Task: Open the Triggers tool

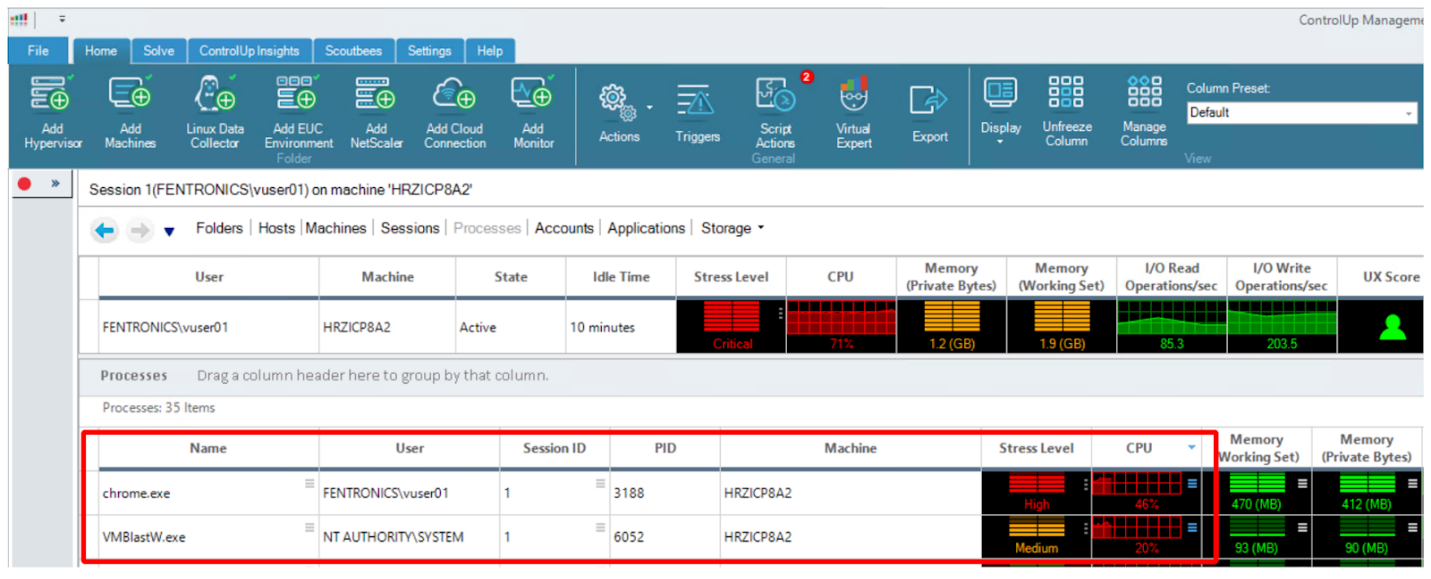Action: tap(697, 112)
